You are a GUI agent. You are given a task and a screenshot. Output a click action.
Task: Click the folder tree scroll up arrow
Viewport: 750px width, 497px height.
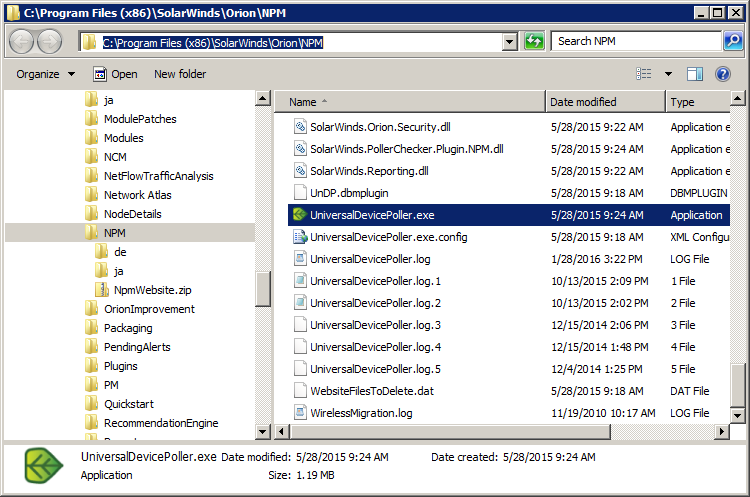coord(263,99)
